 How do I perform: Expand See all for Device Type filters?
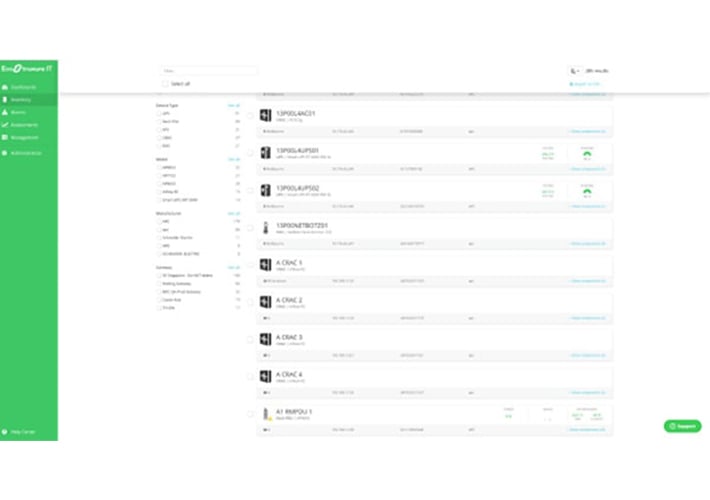[234, 106]
